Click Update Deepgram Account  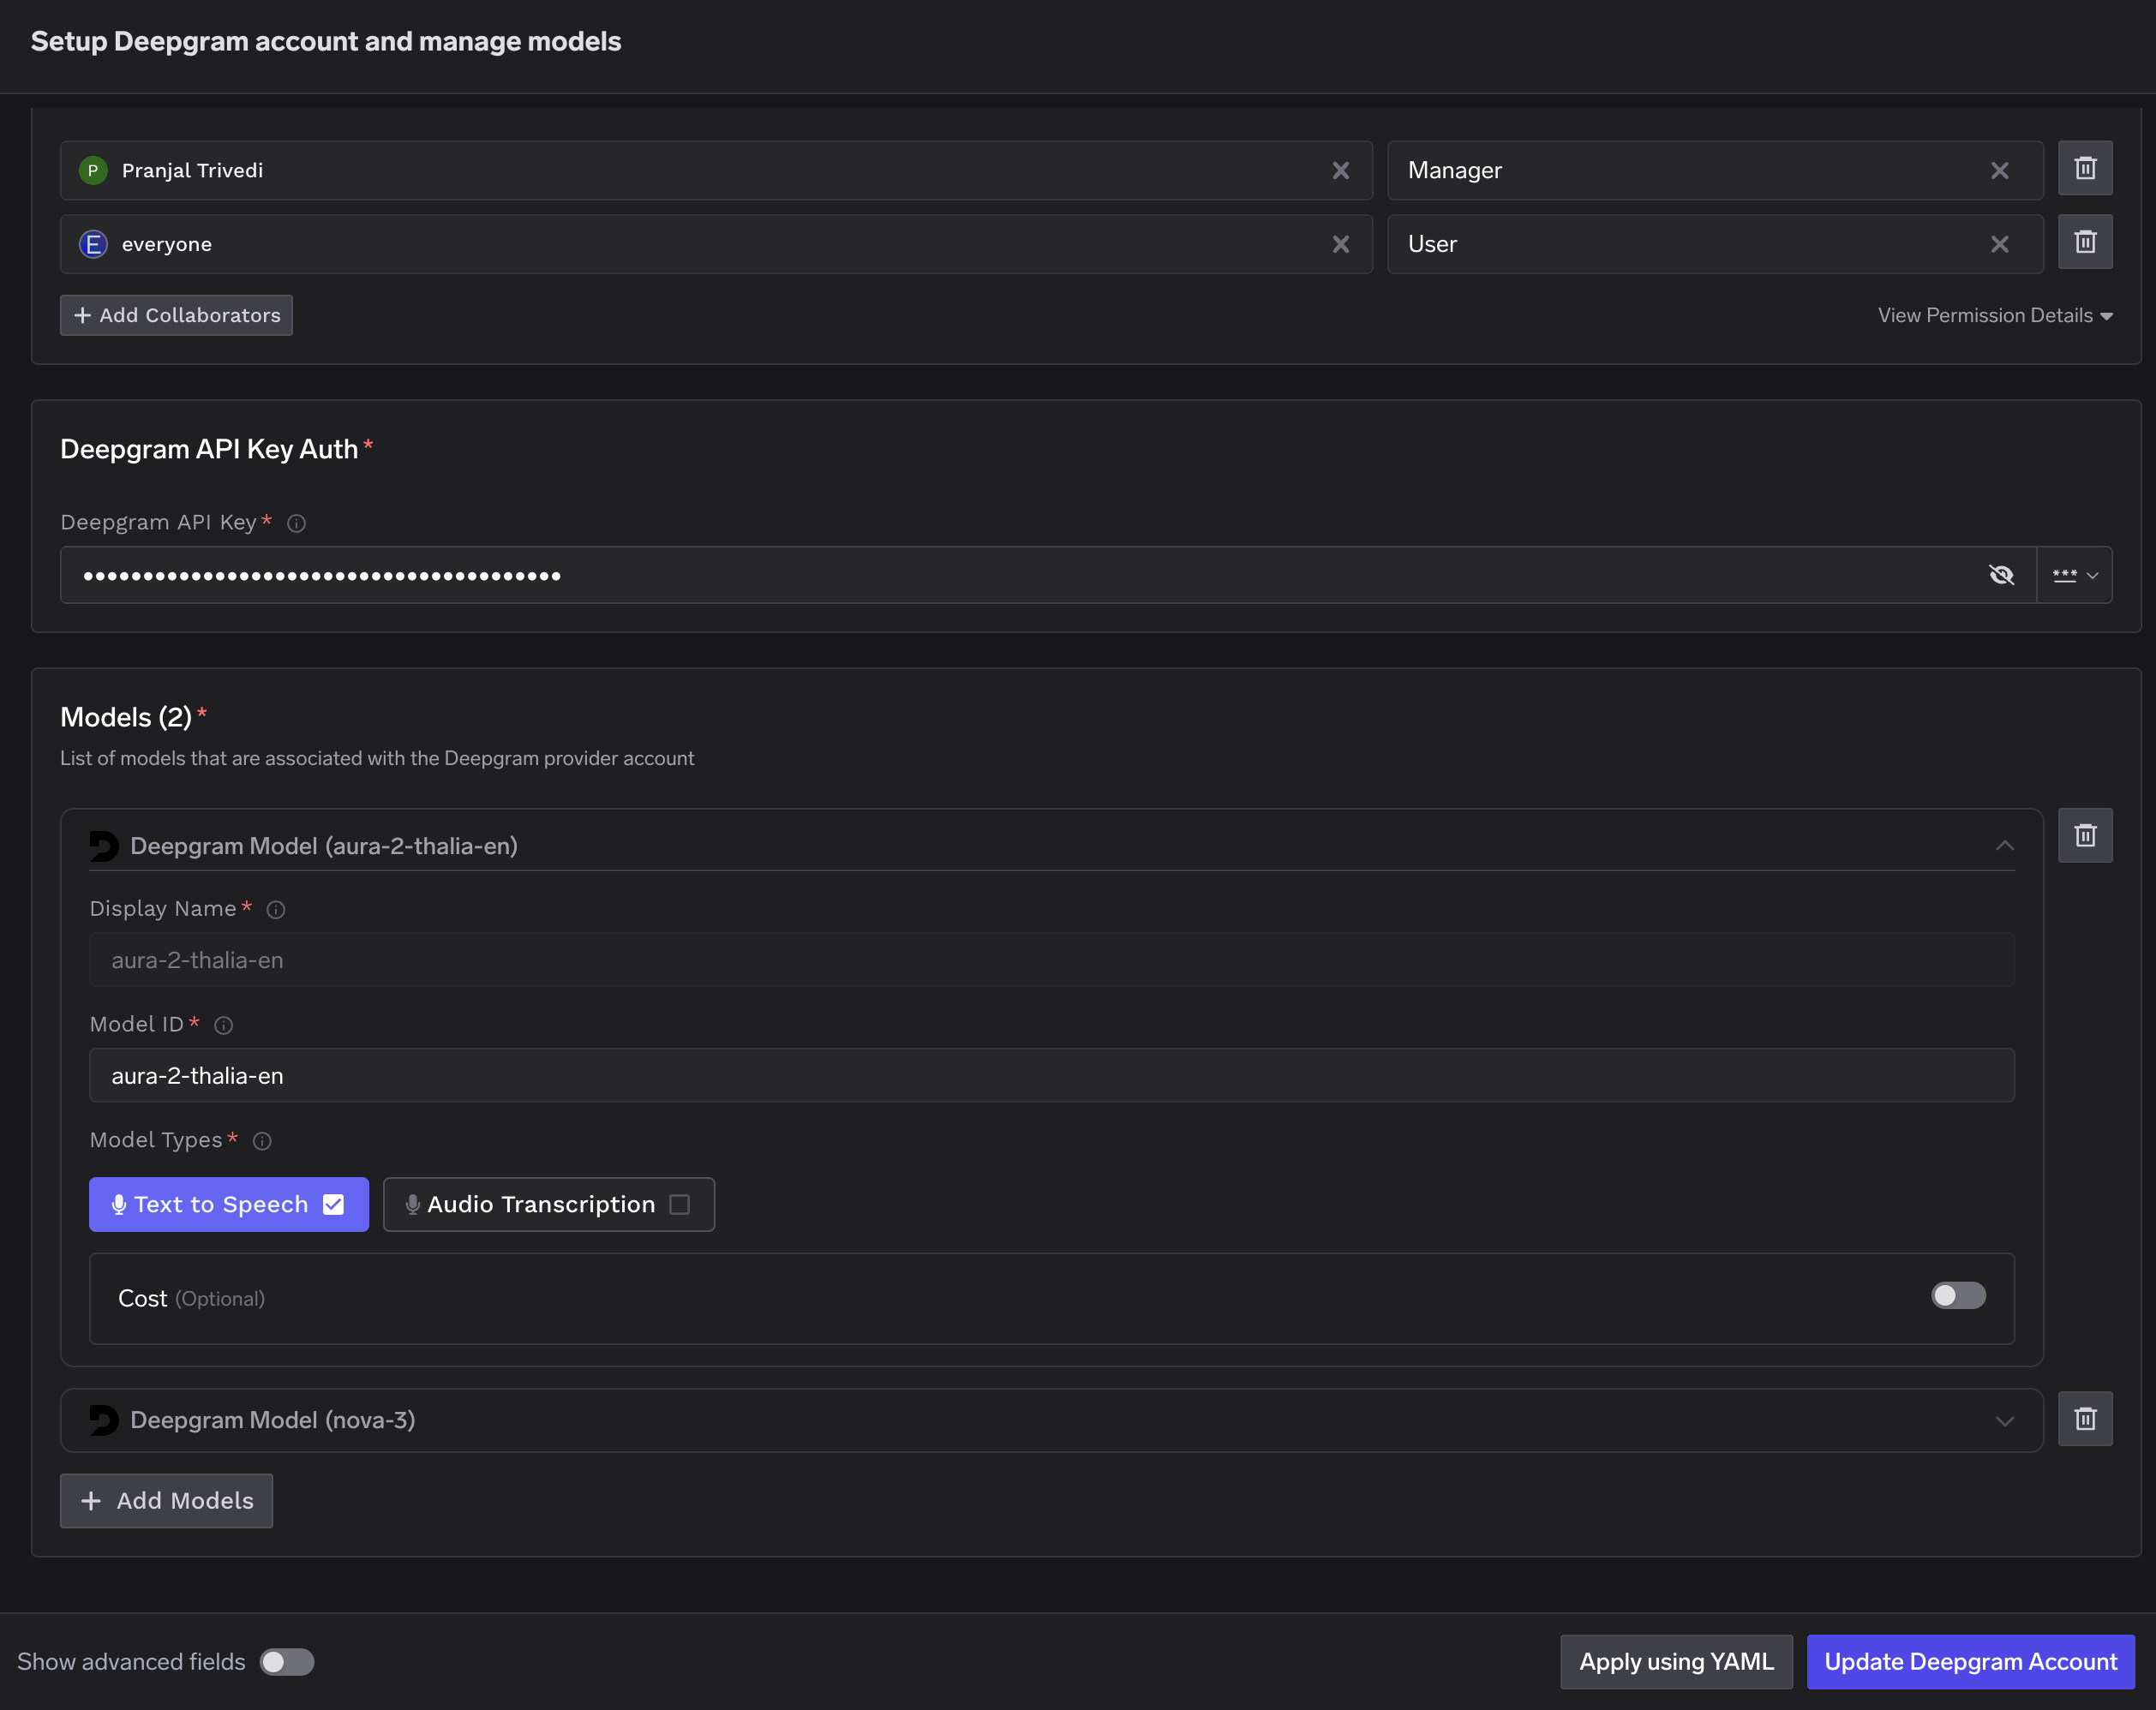tap(1969, 1662)
